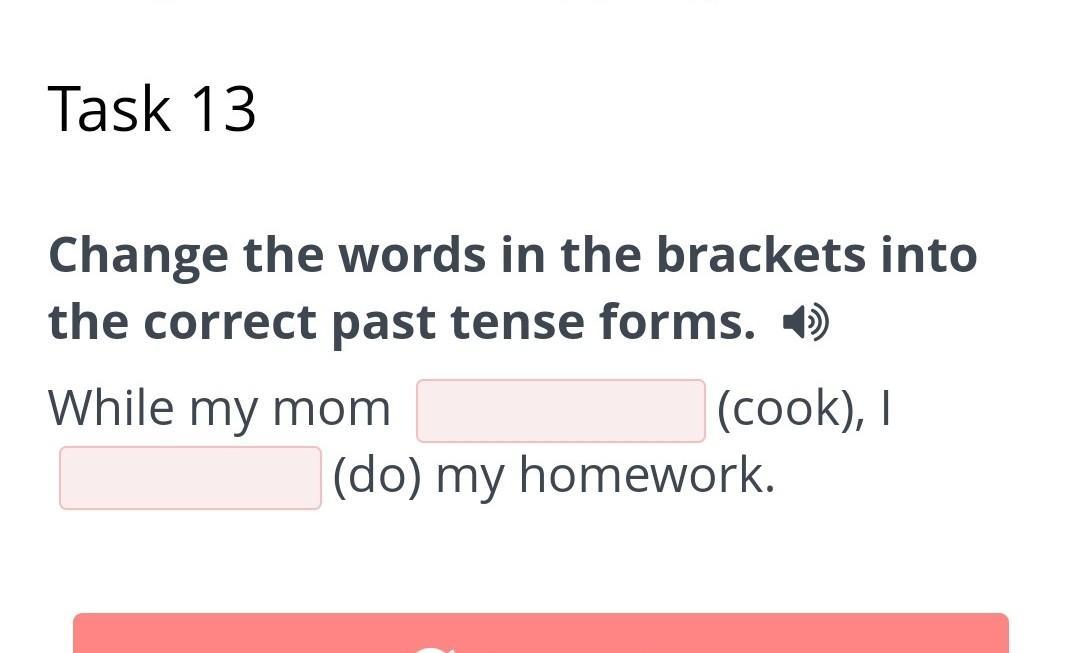The height and width of the screenshot is (653, 1080).
Task: Play the audio speaker icon beside instructions
Action: click(805, 322)
